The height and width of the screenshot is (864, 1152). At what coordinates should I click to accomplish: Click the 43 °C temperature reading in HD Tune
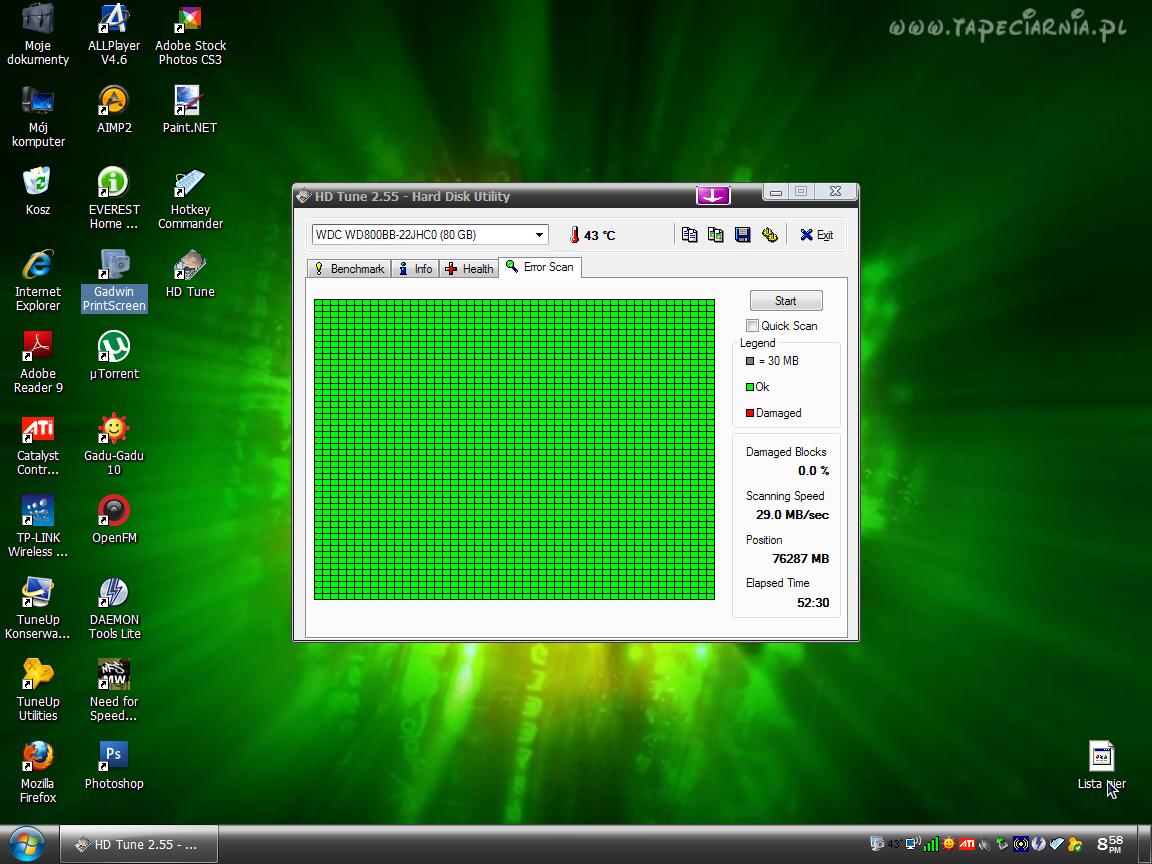[x=600, y=235]
